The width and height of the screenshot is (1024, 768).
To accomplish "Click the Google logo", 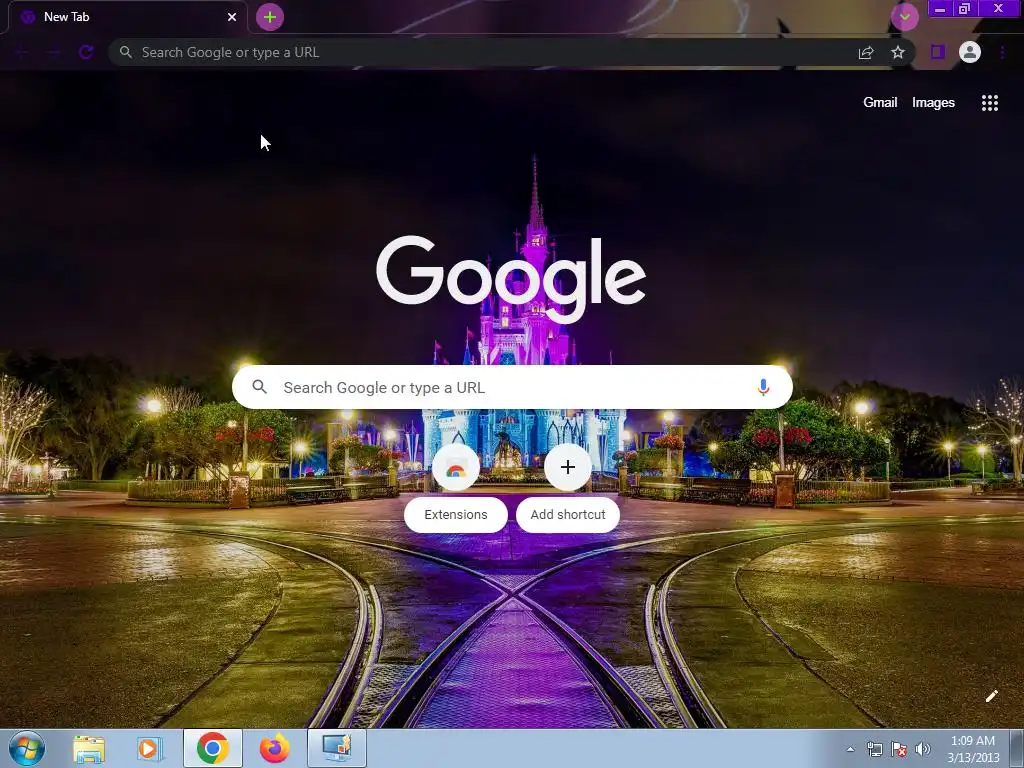I will (511, 279).
